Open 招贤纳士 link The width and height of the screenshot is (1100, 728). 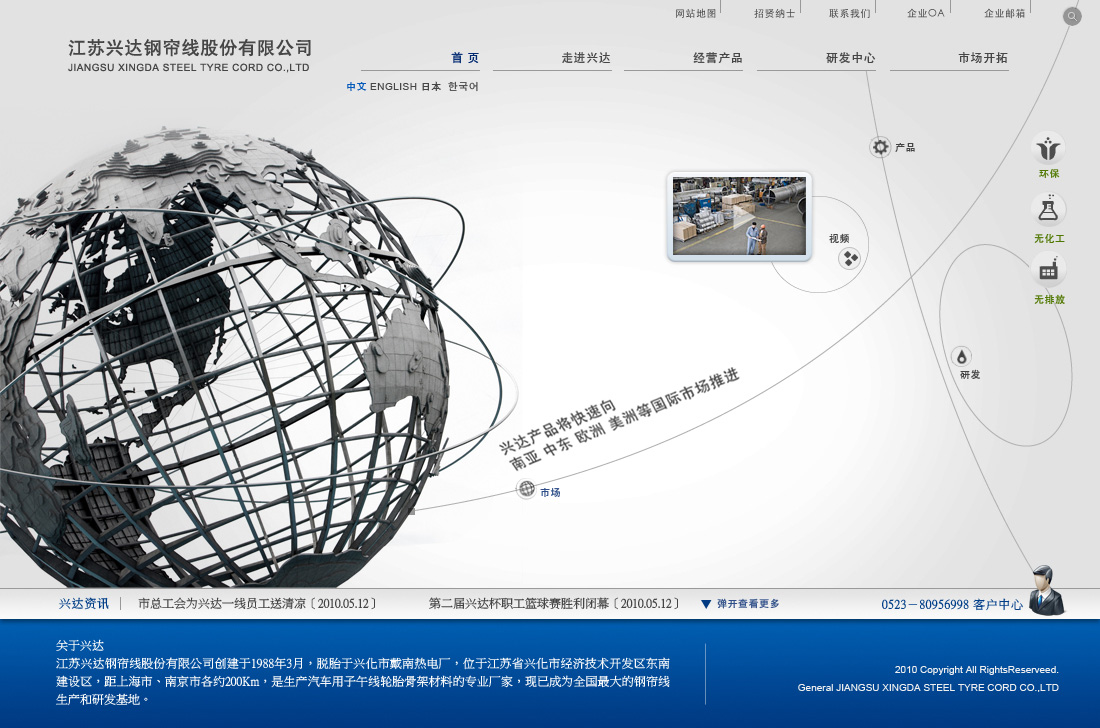tap(774, 13)
